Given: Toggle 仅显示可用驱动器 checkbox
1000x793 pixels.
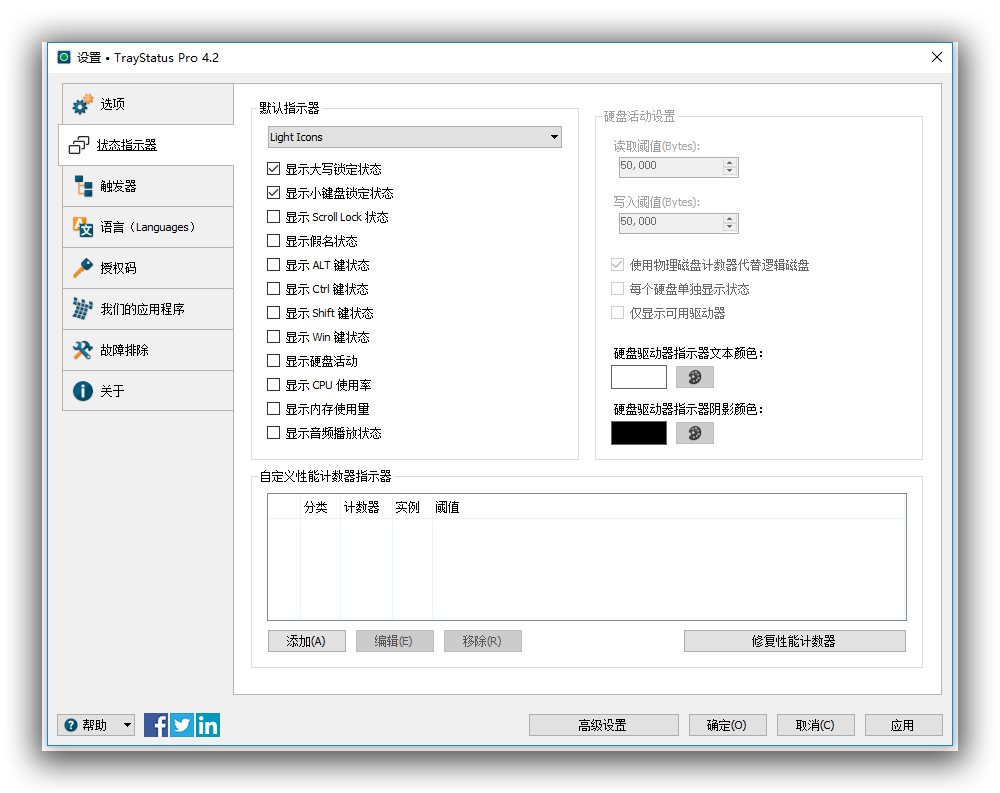Looking at the screenshot, I should (617, 313).
